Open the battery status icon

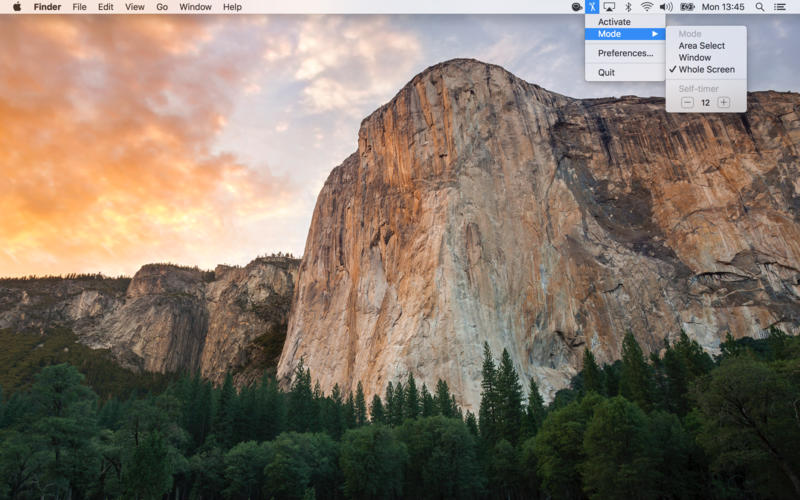click(687, 7)
